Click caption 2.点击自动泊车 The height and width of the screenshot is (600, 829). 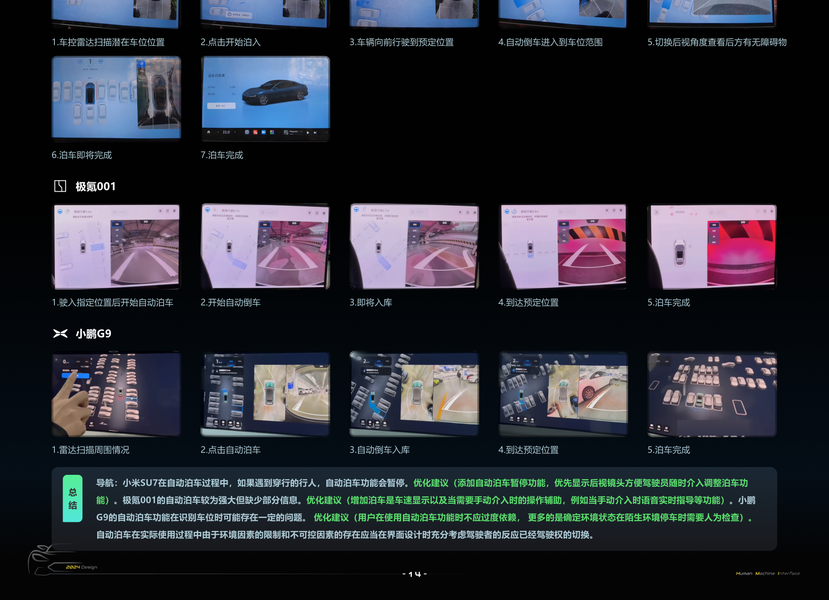tap(231, 450)
